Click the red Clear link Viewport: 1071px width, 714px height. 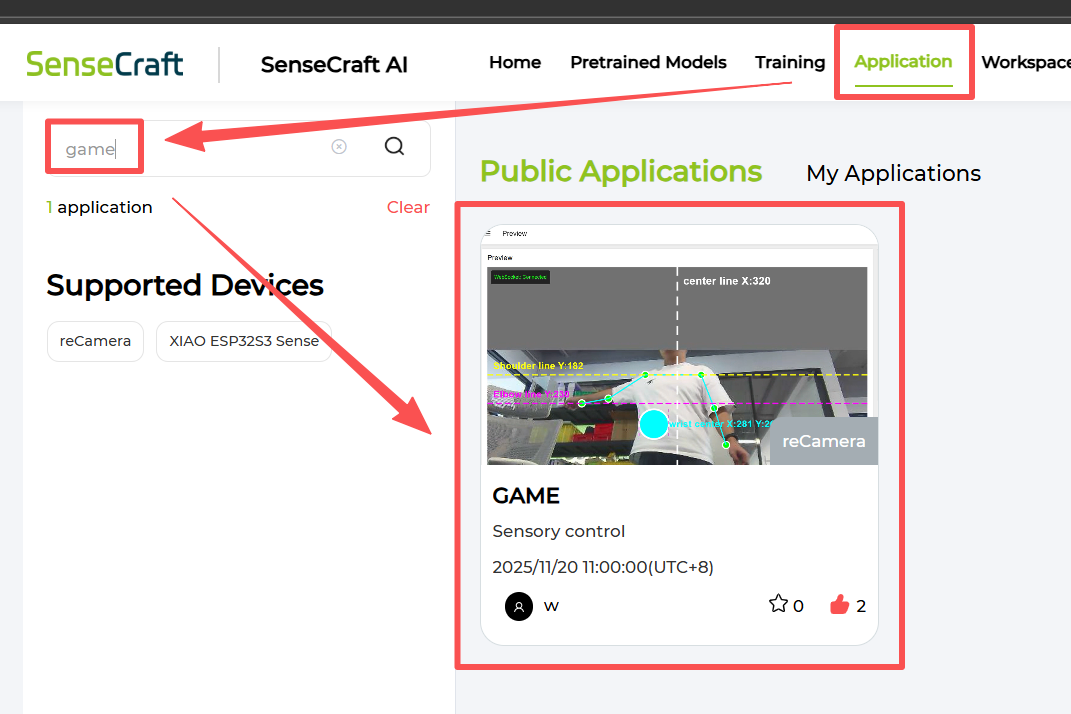tap(408, 207)
